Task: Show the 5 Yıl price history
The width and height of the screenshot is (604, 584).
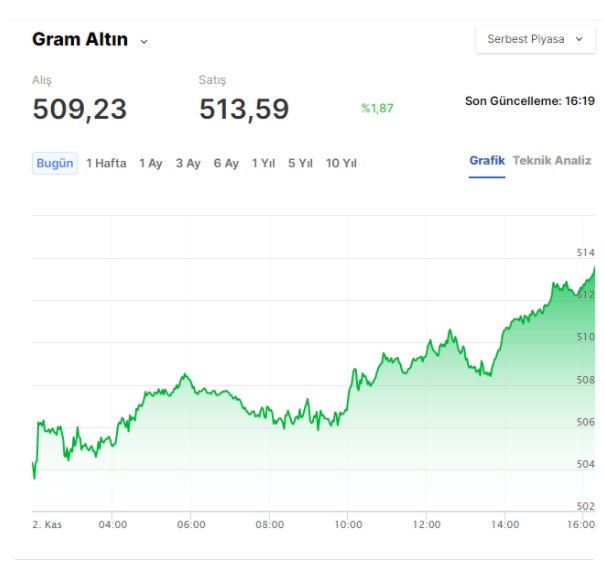Action: [300, 163]
